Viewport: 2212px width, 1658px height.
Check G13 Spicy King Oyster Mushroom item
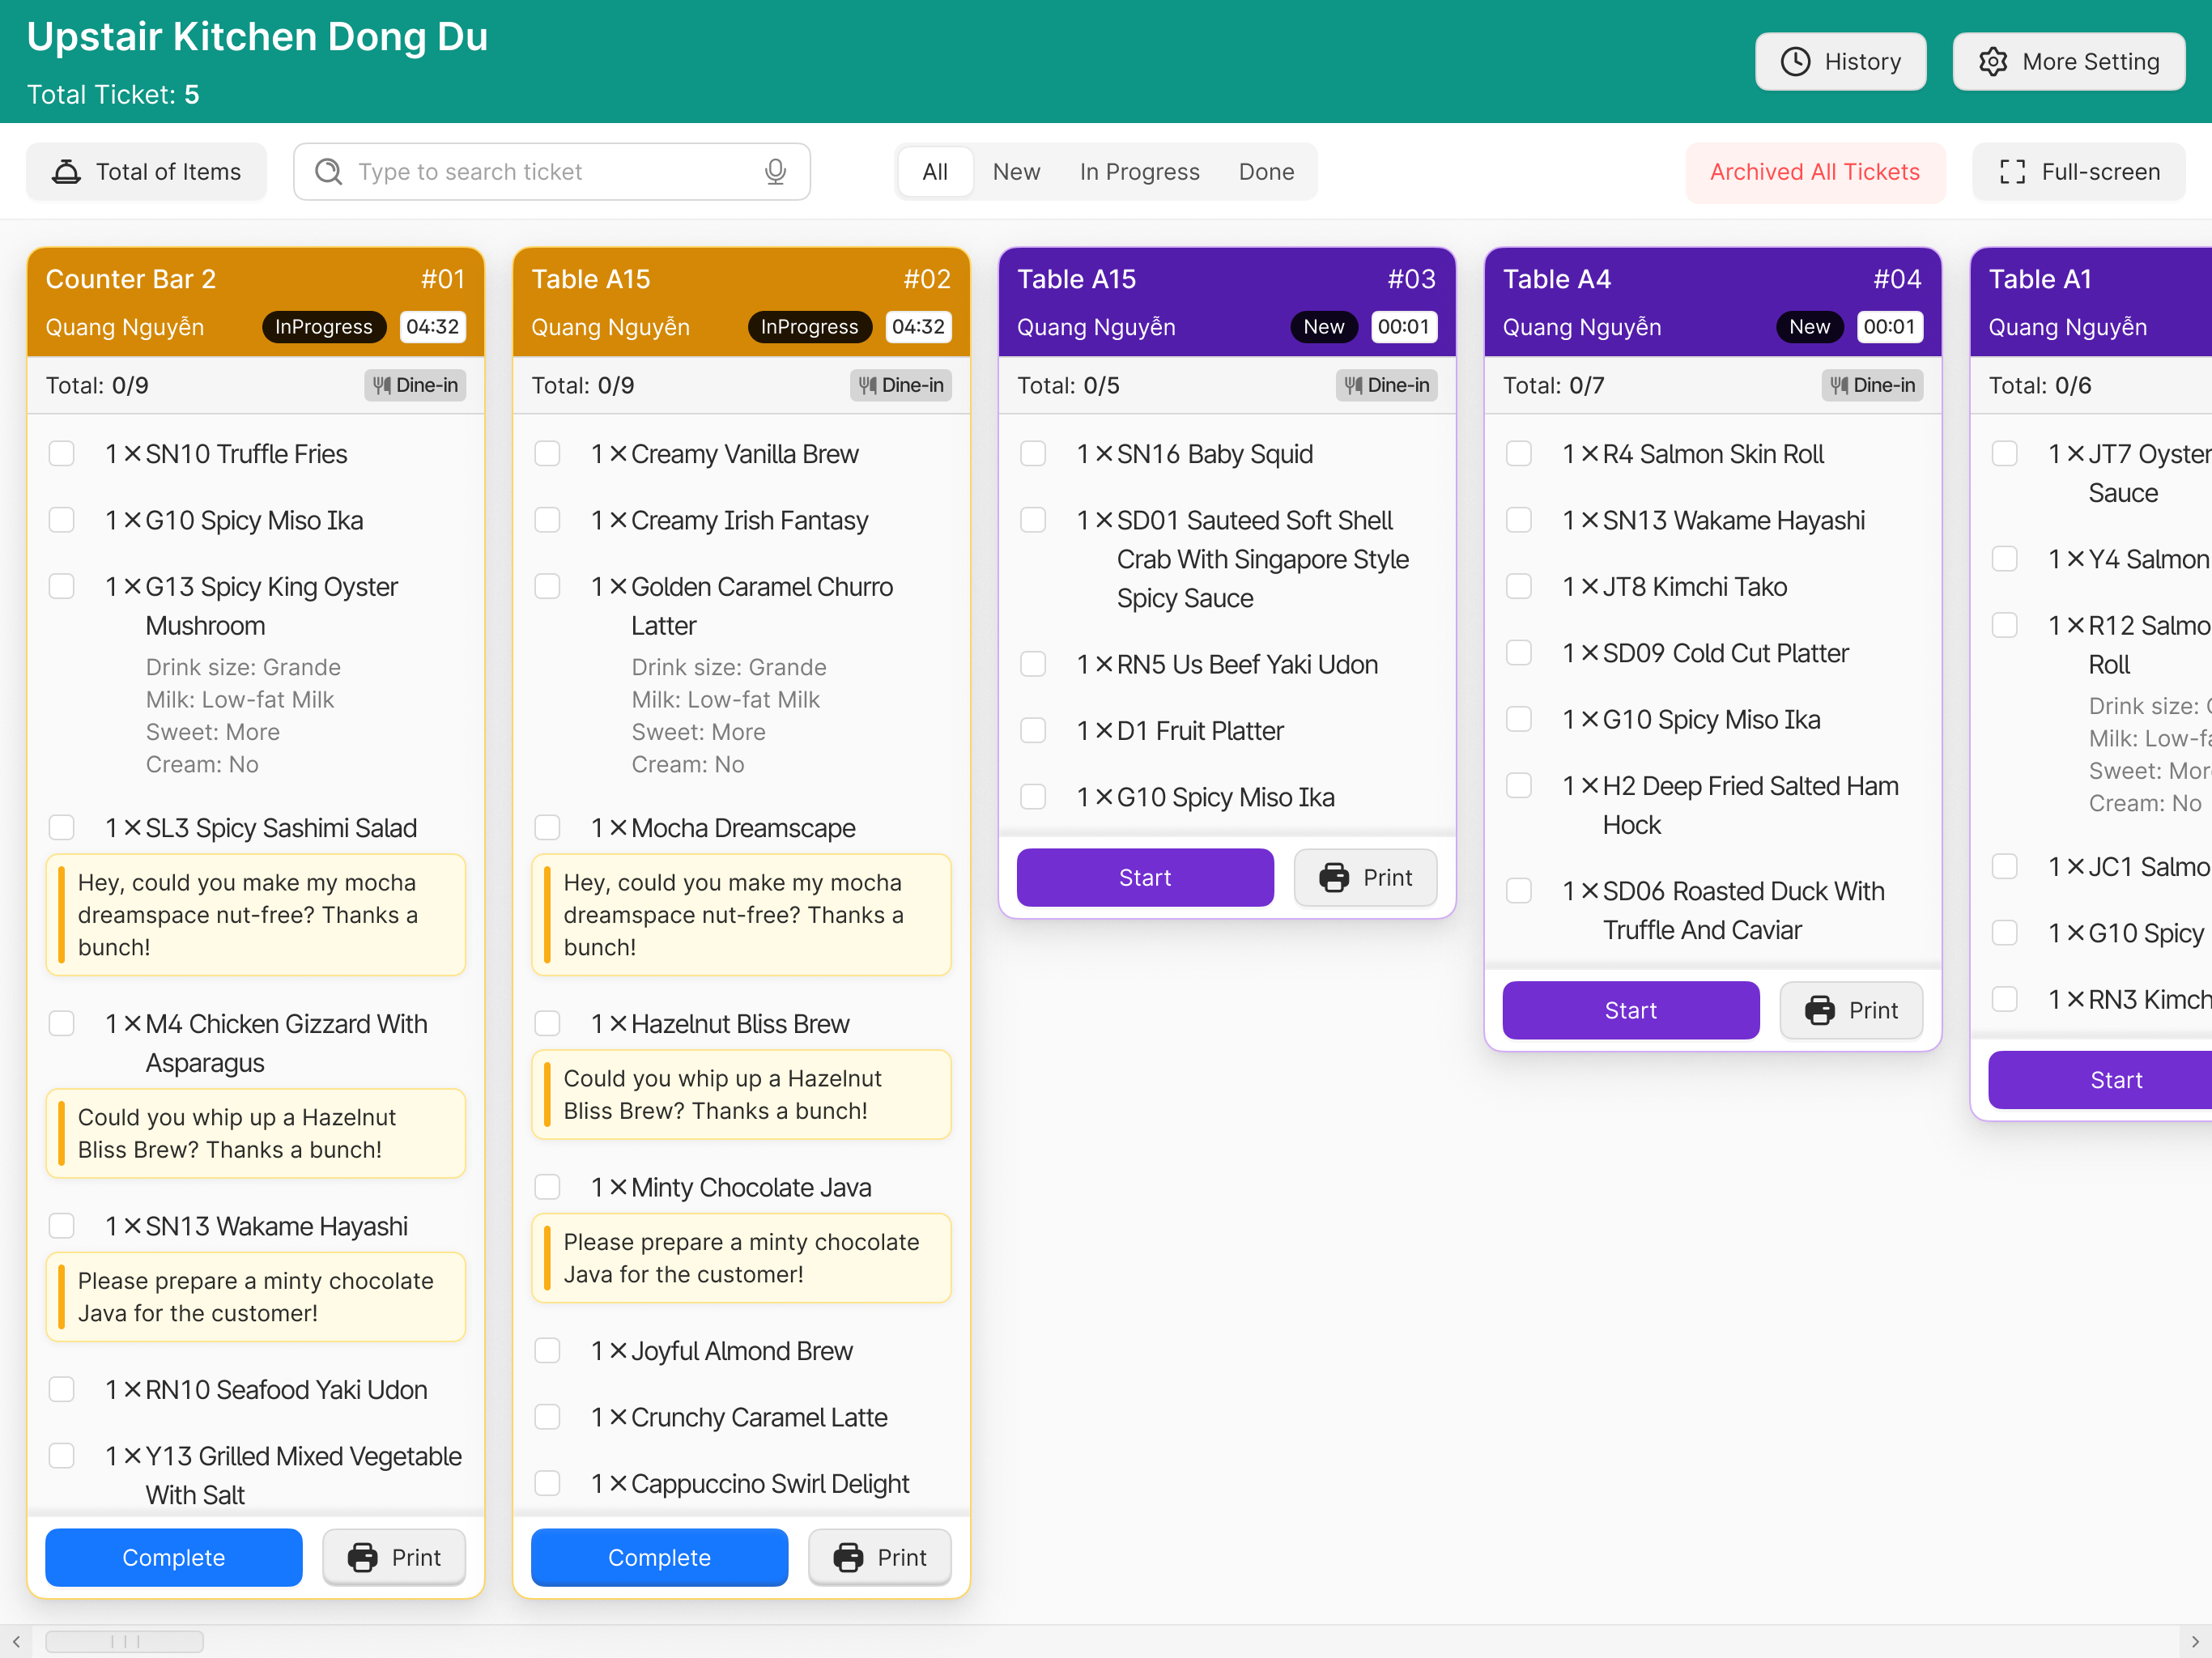point(62,586)
